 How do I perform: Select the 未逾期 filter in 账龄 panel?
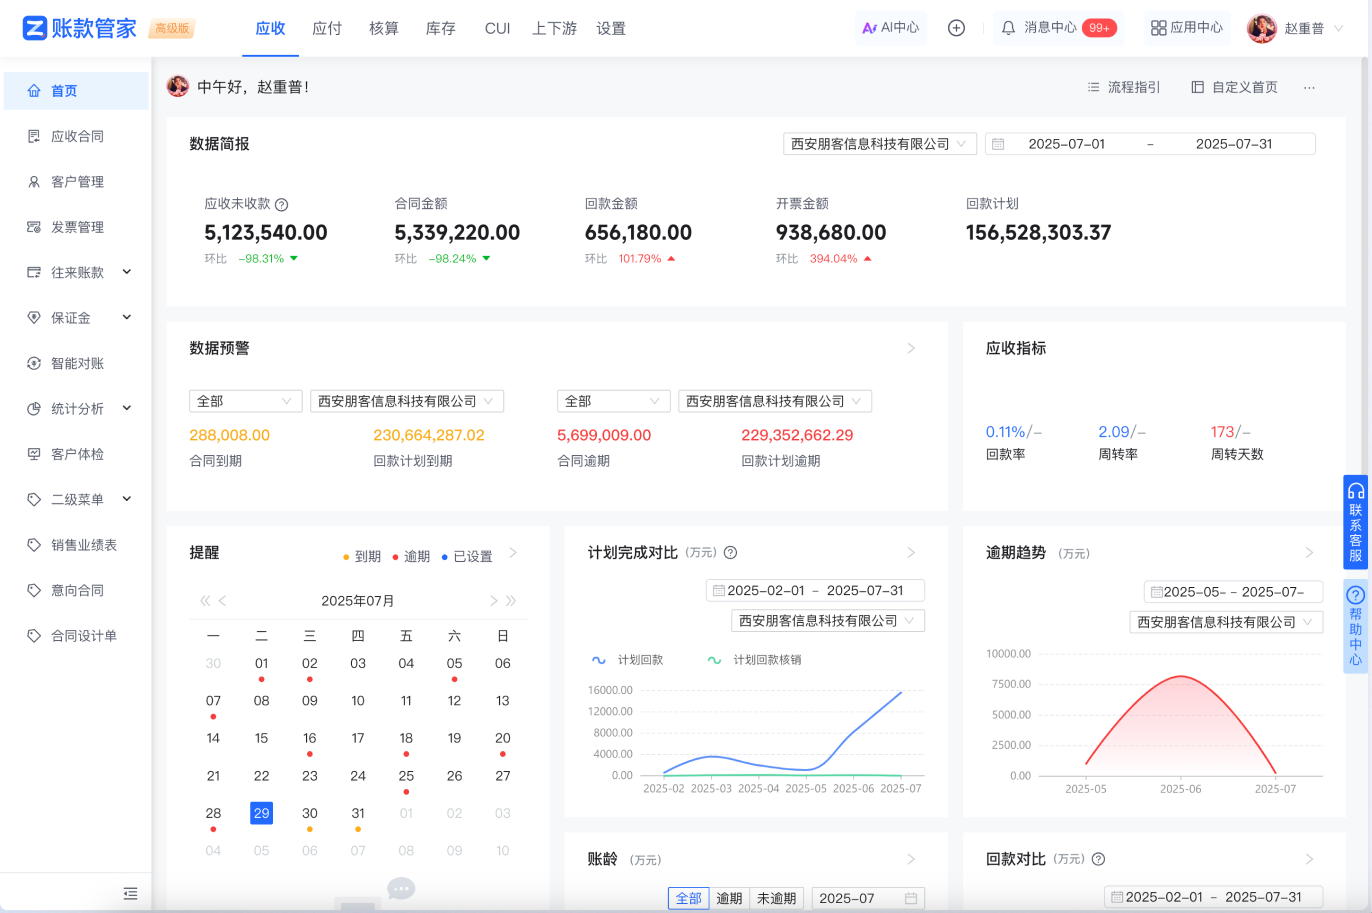(x=776, y=898)
